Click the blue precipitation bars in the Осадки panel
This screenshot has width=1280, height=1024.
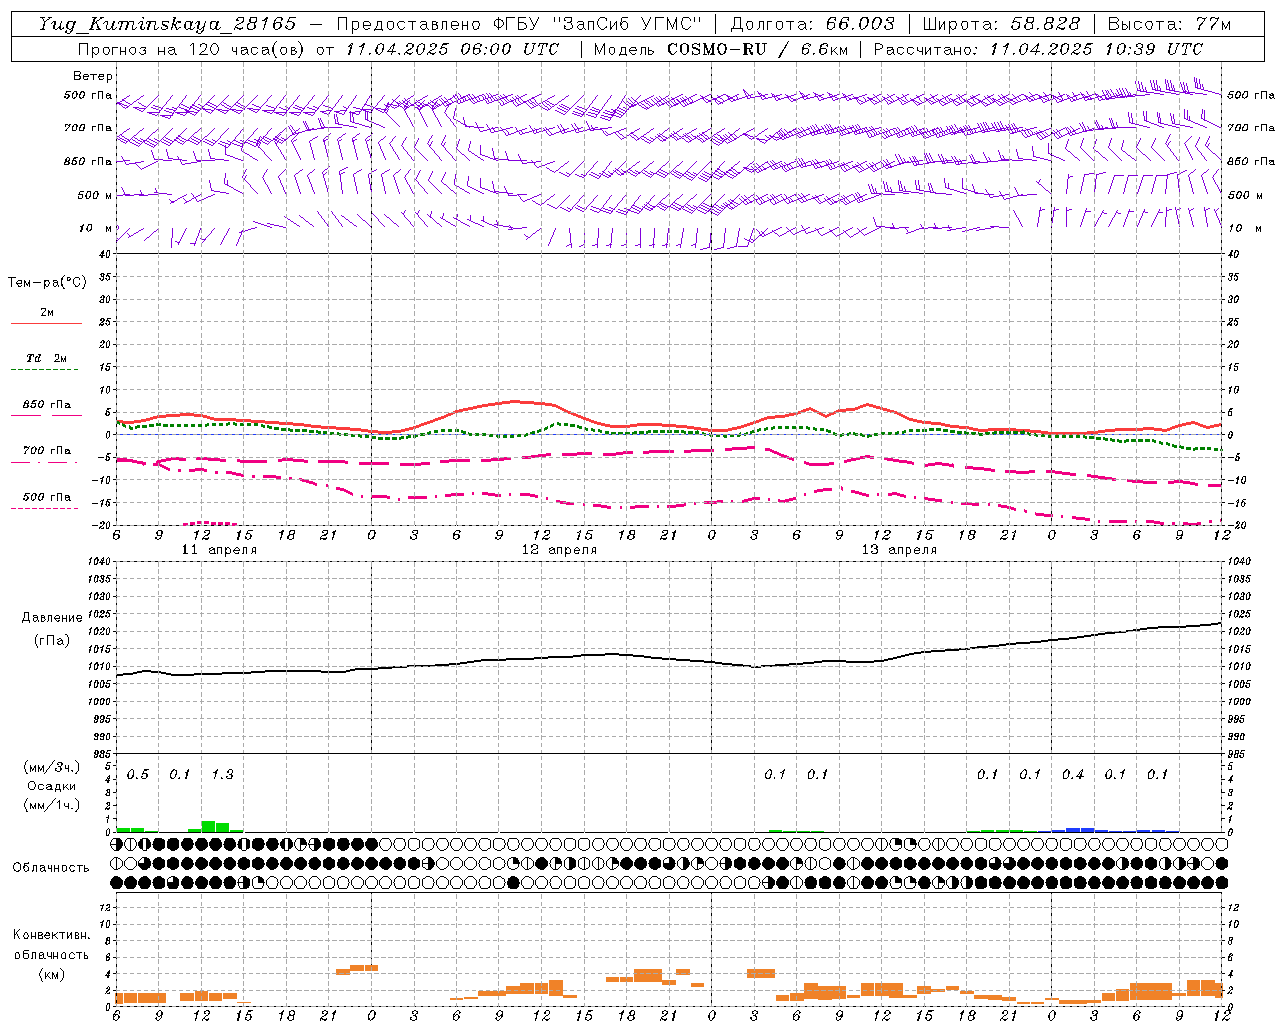click(1108, 830)
